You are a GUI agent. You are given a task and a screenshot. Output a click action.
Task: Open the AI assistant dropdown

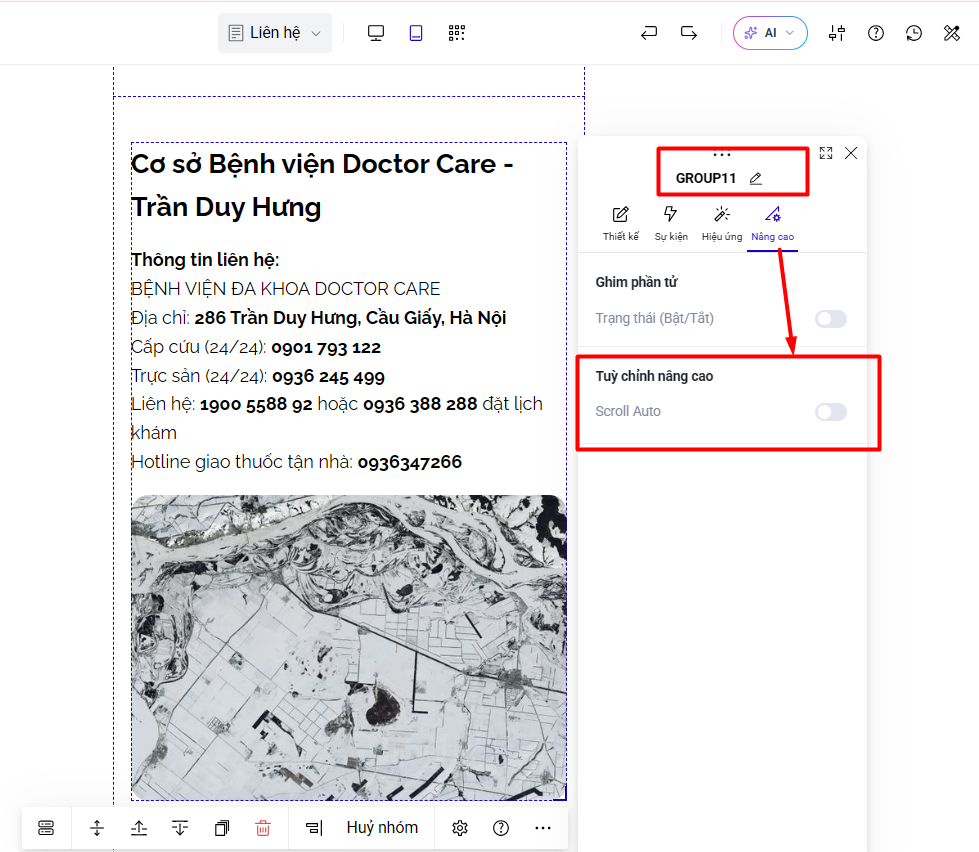point(770,33)
